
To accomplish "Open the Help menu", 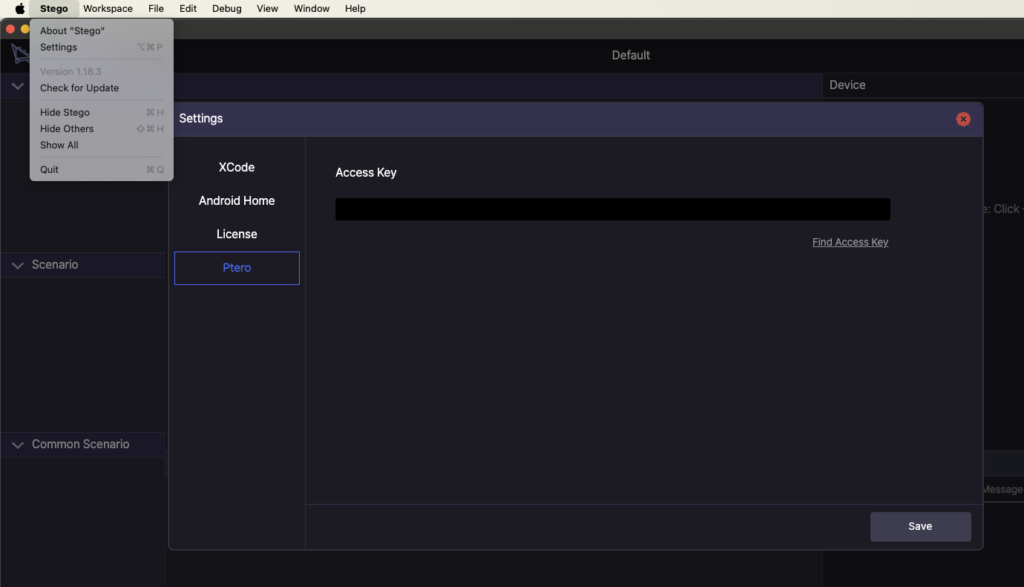I will point(355,8).
